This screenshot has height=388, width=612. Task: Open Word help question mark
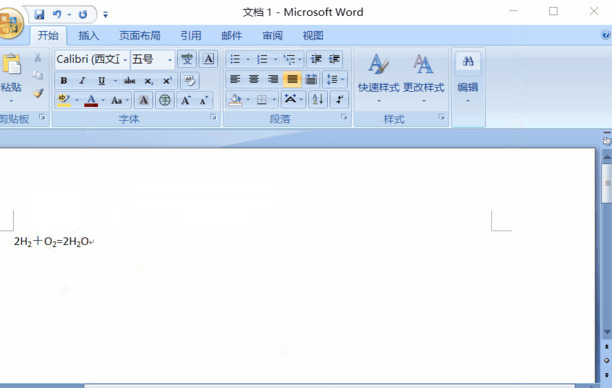click(606, 35)
